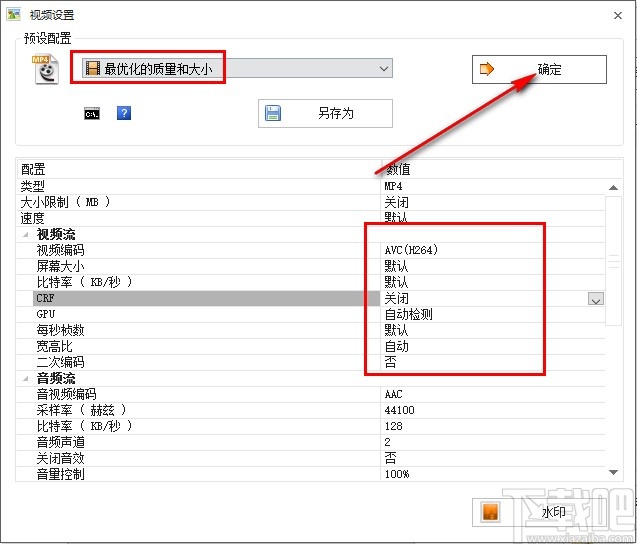The width and height of the screenshot is (637, 544).
Task: Click the 2 value of 音频声道
Action: click(x=388, y=442)
